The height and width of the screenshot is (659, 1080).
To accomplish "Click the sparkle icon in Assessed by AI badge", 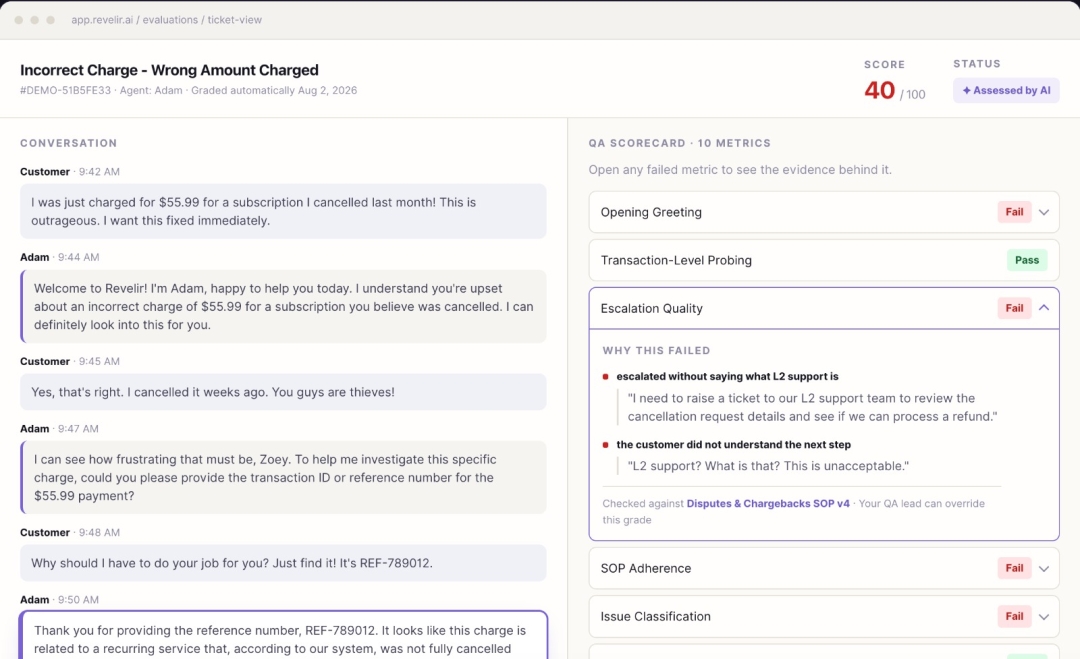I will tap(966, 90).
